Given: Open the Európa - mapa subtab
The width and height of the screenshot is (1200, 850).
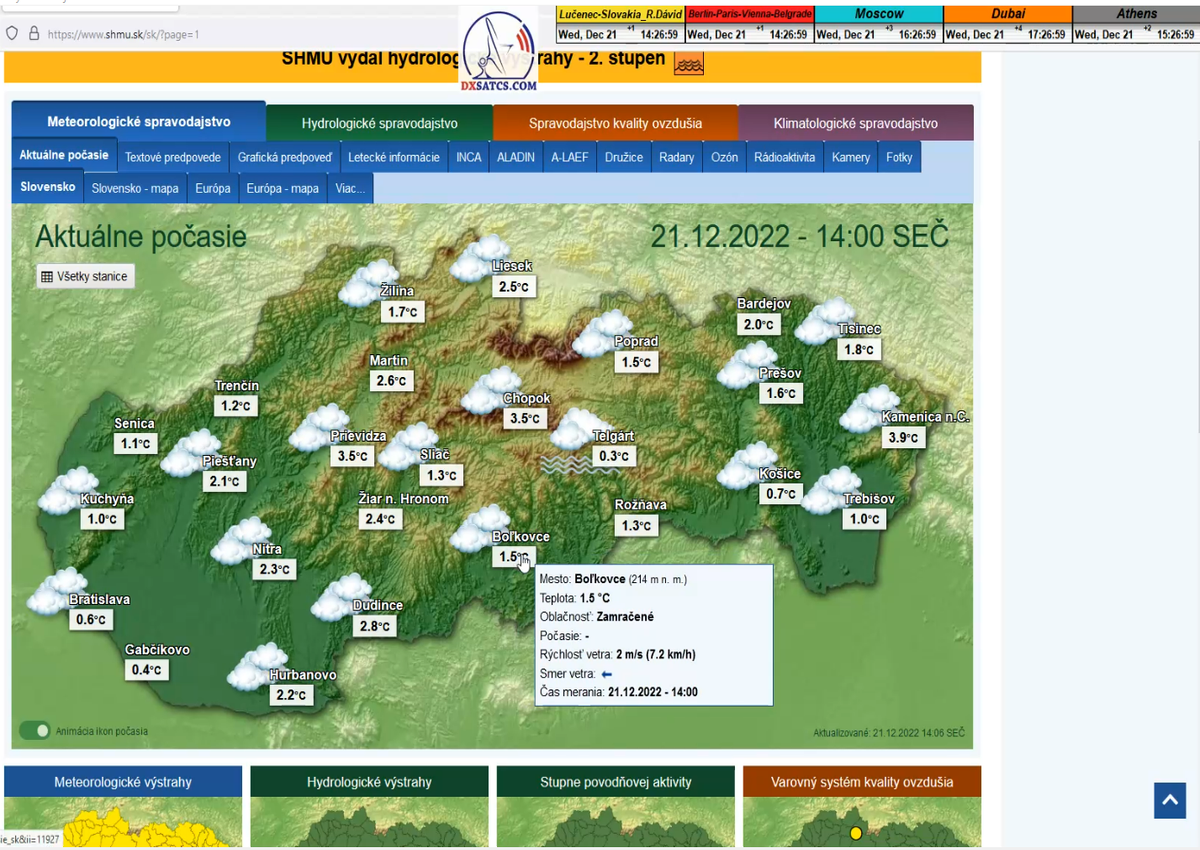Looking at the screenshot, I should (x=282, y=188).
